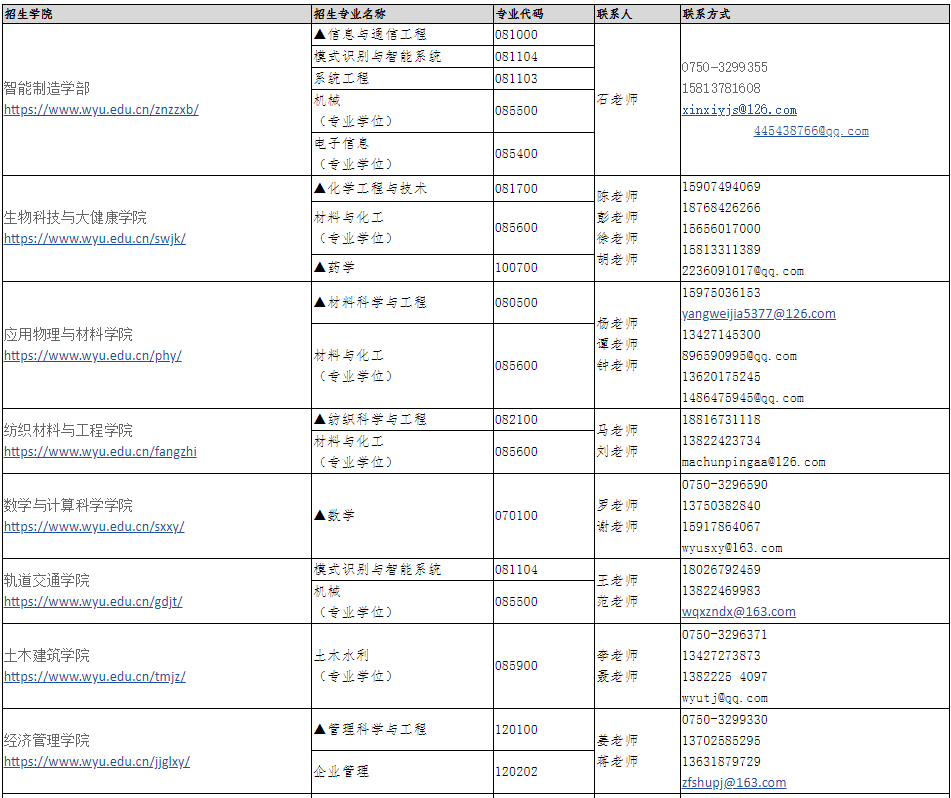Screen dimensions: 951x798
Task: Click the zfshupj@163.com email link
Action: (733, 783)
